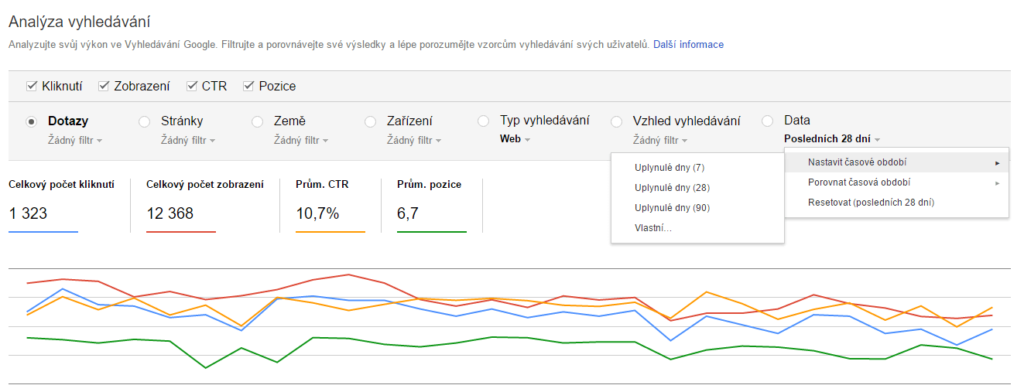The image size is (1024, 392).
Task: Toggle the Zobrazení checkbox
Action: (x=103, y=86)
